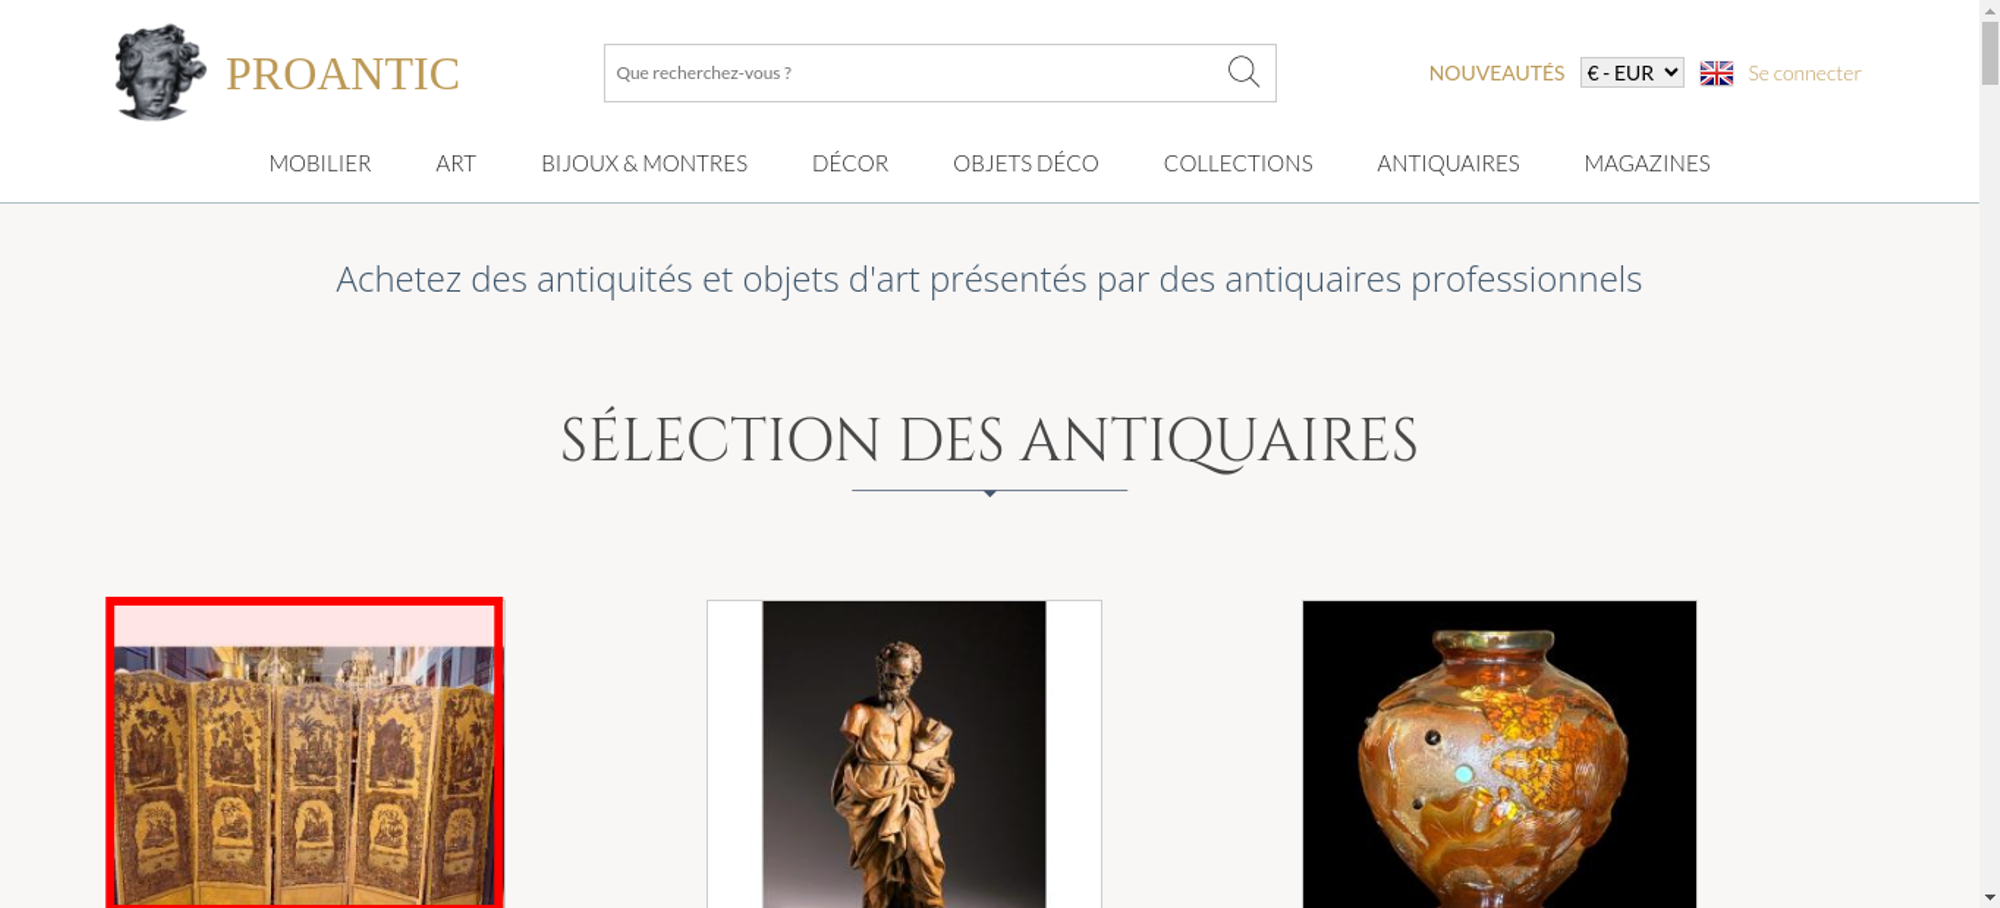This screenshot has width=2000, height=908.
Task: Open the ART menu
Action: tap(456, 163)
